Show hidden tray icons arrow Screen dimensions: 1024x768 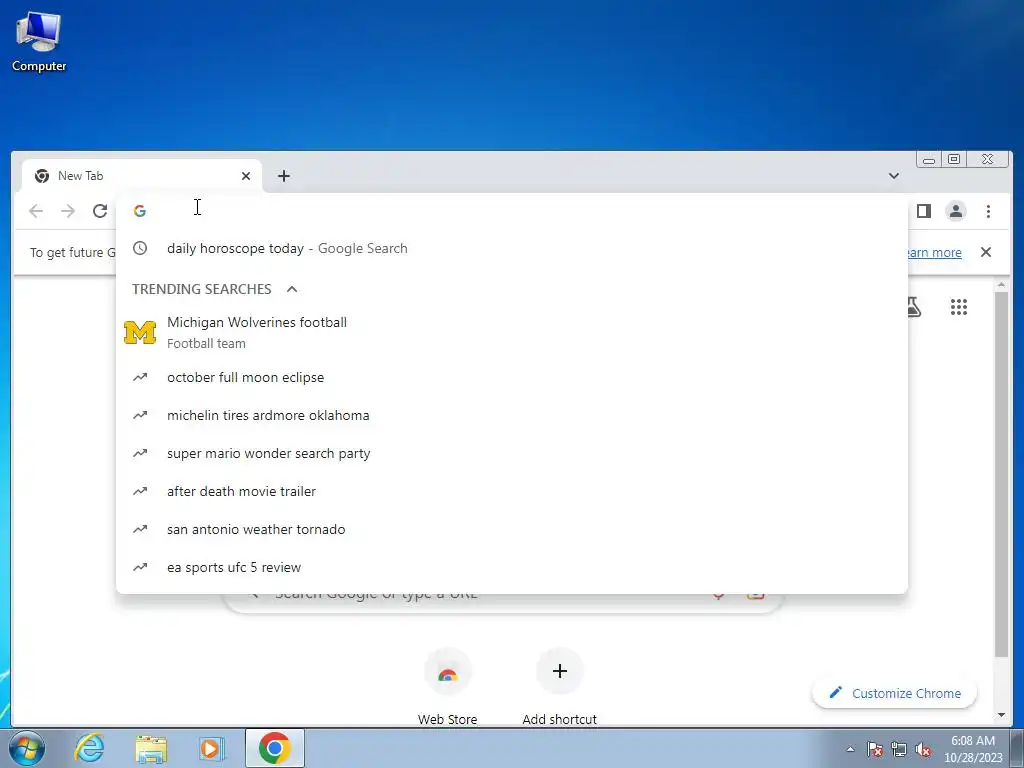pos(850,749)
